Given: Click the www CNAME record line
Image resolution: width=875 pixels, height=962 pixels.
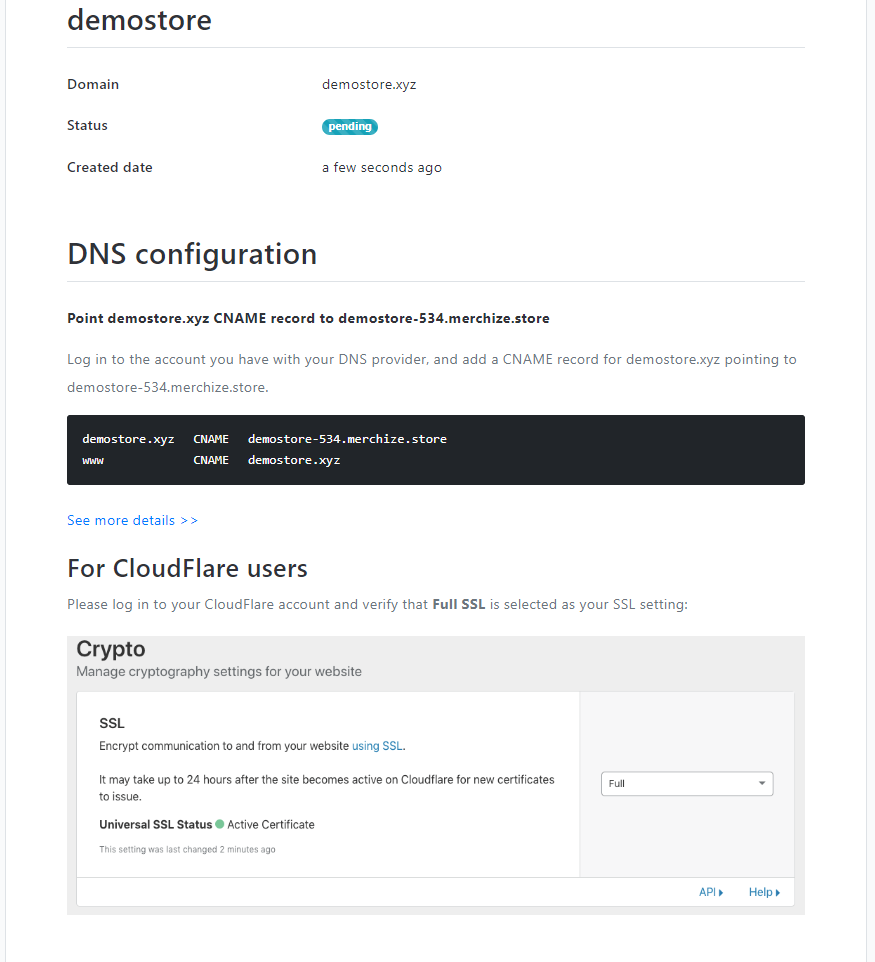Looking at the screenshot, I should [211, 460].
